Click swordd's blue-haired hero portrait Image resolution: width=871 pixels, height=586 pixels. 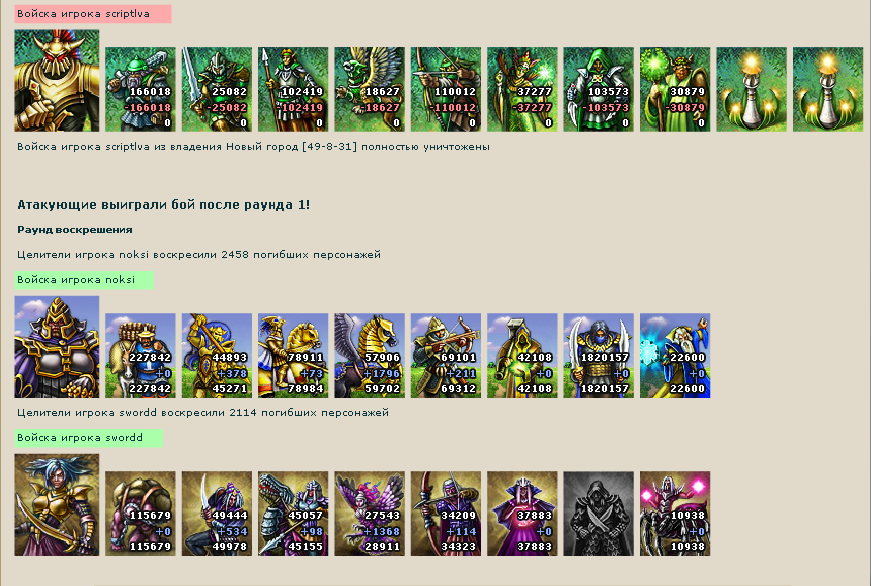point(57,505)
